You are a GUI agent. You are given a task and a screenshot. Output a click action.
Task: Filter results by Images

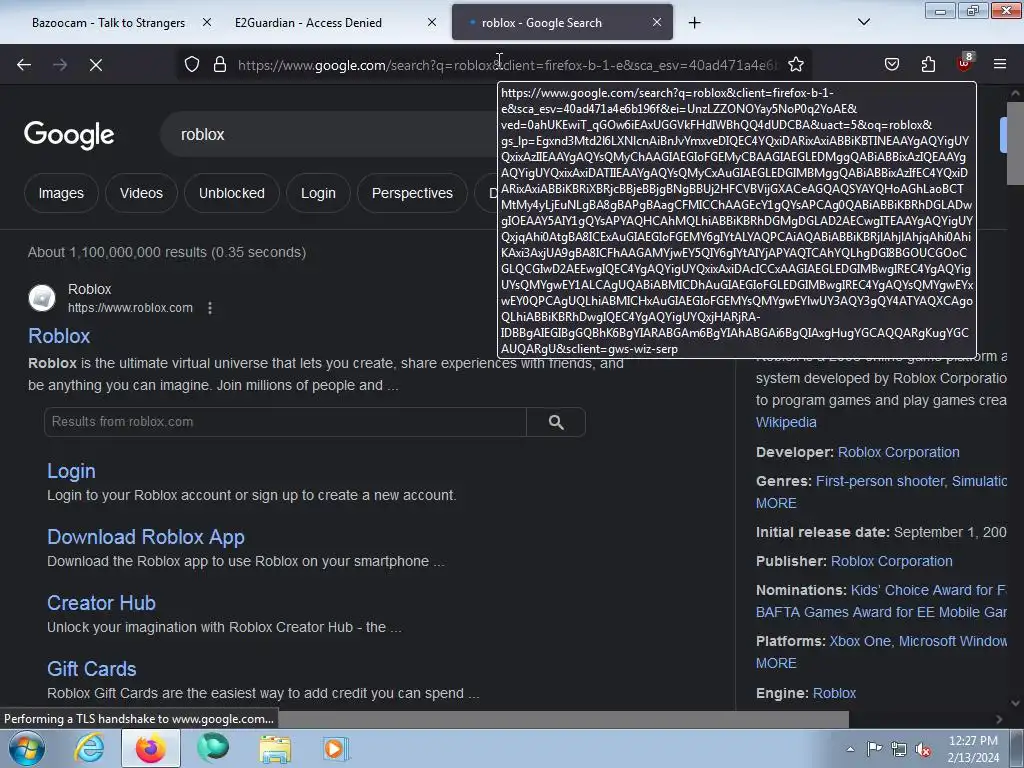(61, 193)
